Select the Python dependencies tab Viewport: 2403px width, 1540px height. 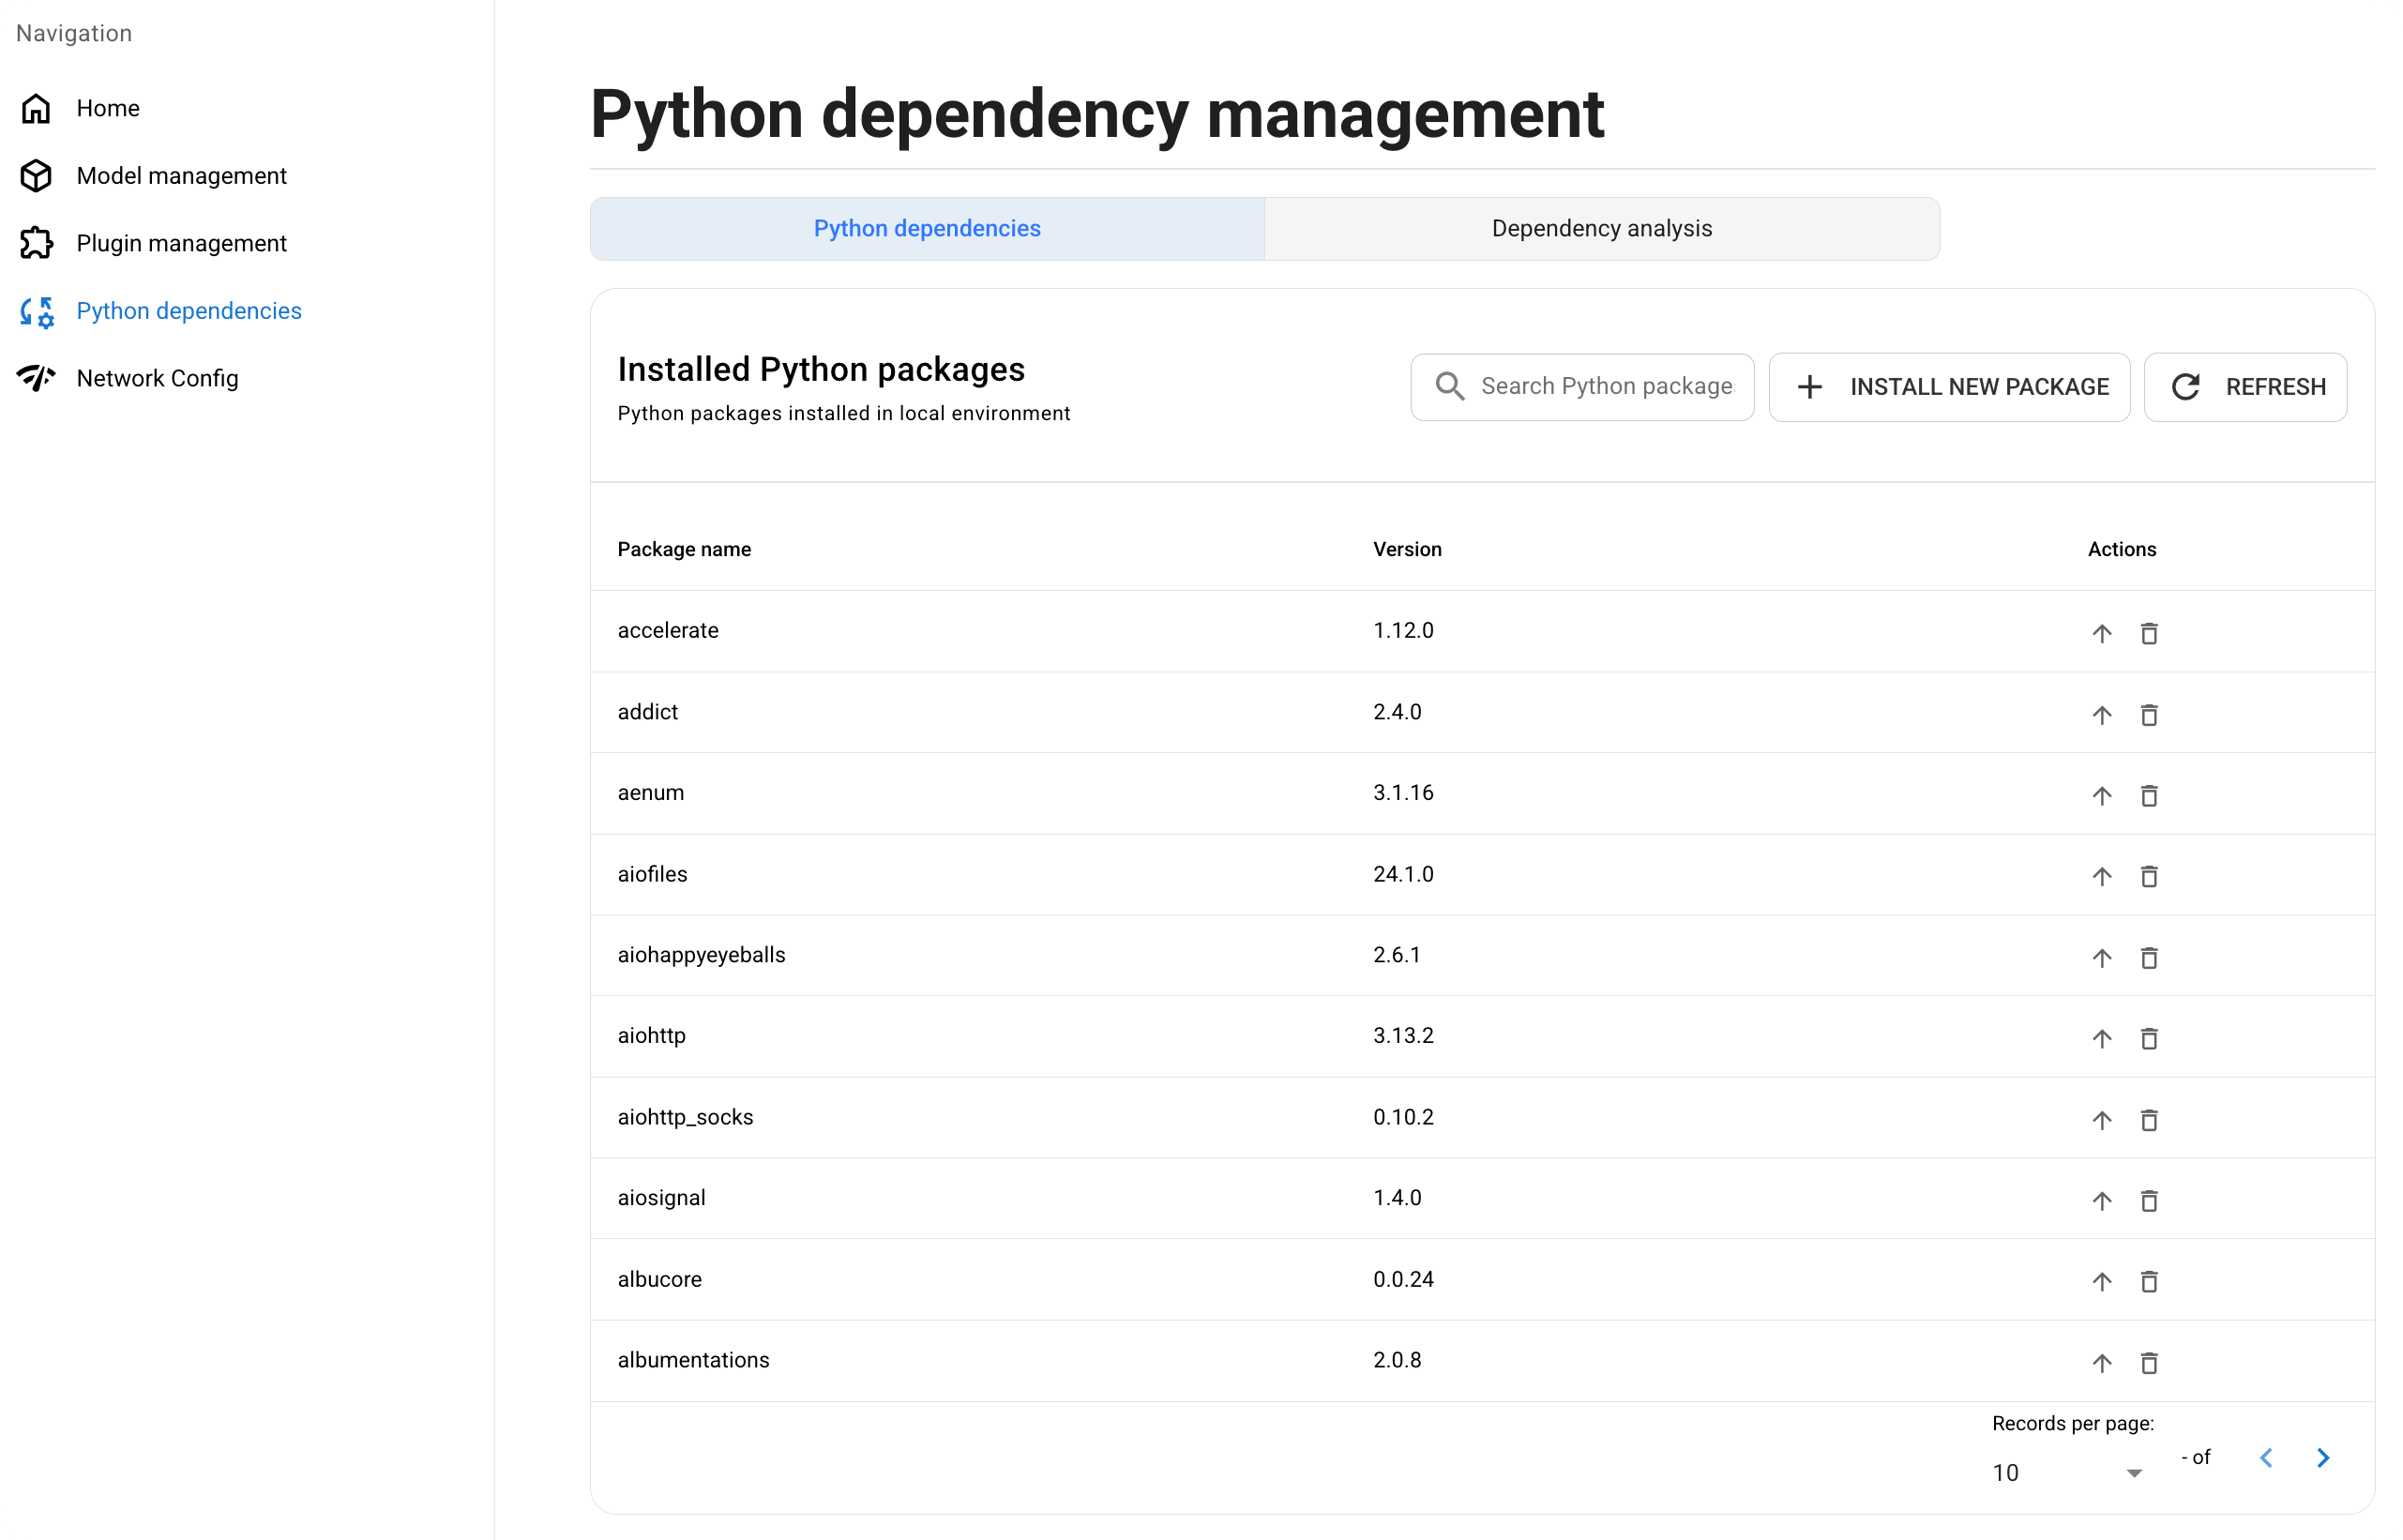[x=926, y=228]
